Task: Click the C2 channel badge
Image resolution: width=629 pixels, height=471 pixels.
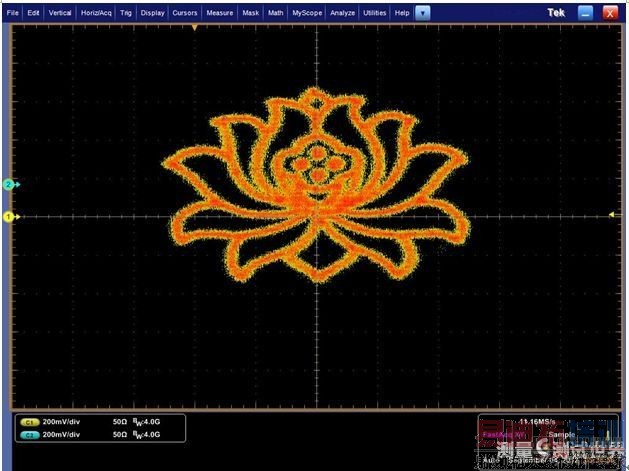Action: click(x=29, y=435)
